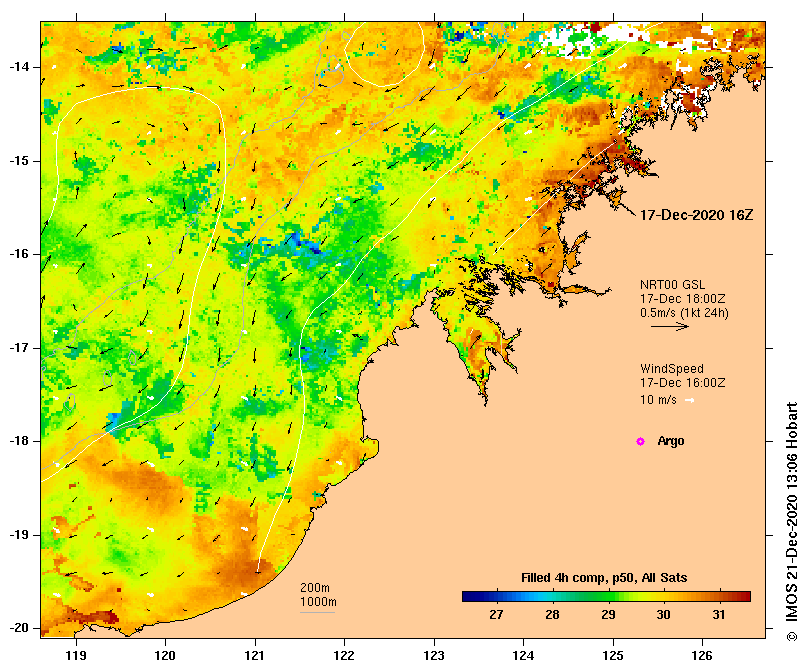This screenshot has height=672, width=809.
Task: Click the '-15' latitude axis label
Action: (x=19, y=161)
